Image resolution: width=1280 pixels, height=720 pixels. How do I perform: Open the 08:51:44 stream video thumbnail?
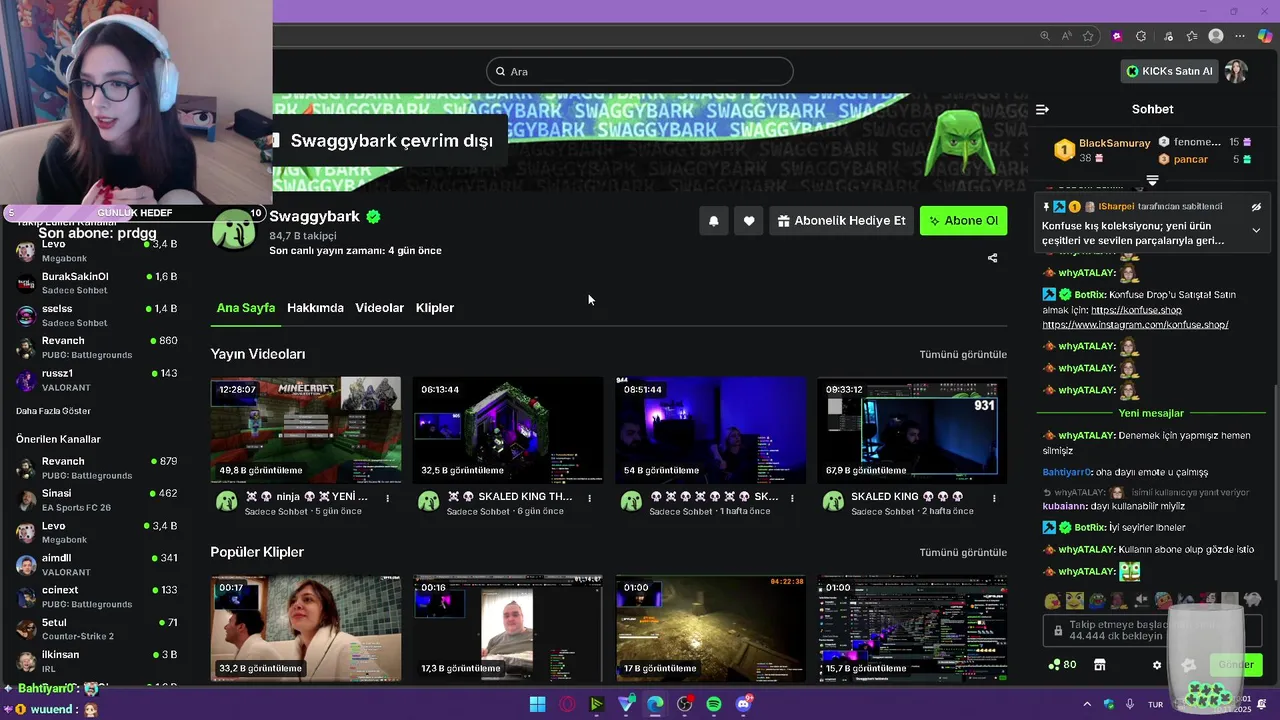pyautogui.click(x=710, y=430)
